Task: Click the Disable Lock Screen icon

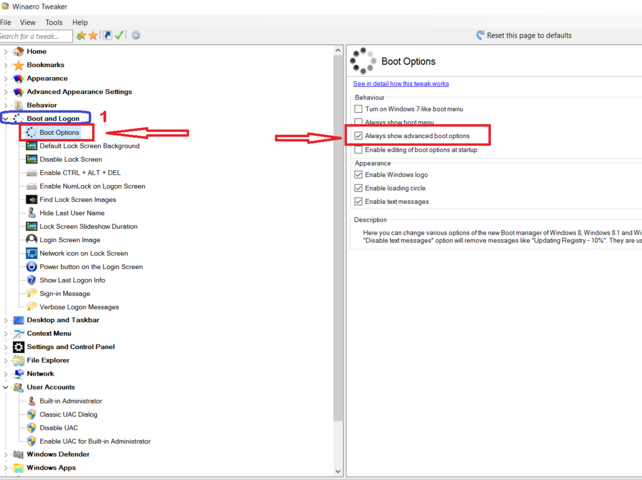Action: click(32, 159)
